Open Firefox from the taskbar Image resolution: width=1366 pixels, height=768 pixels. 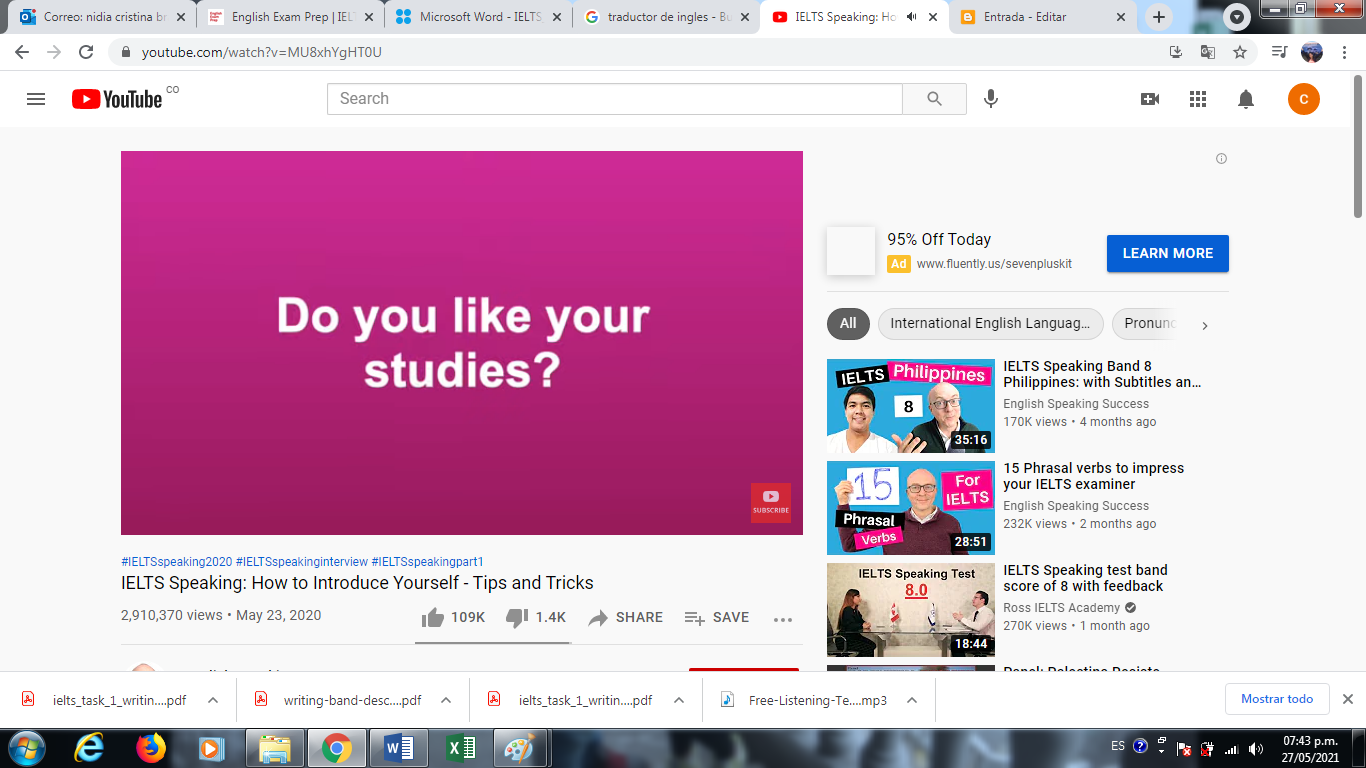[151, 748]
